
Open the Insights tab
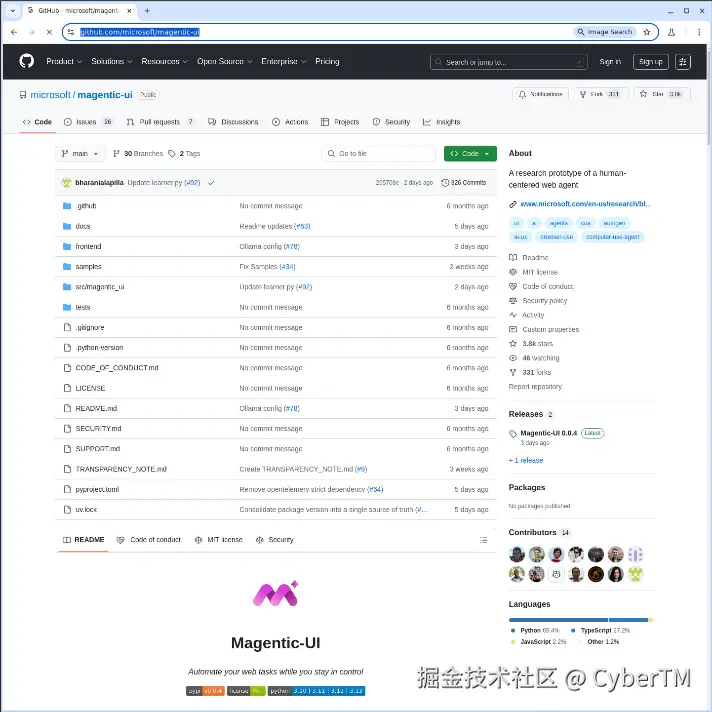[x=442, y=122]
